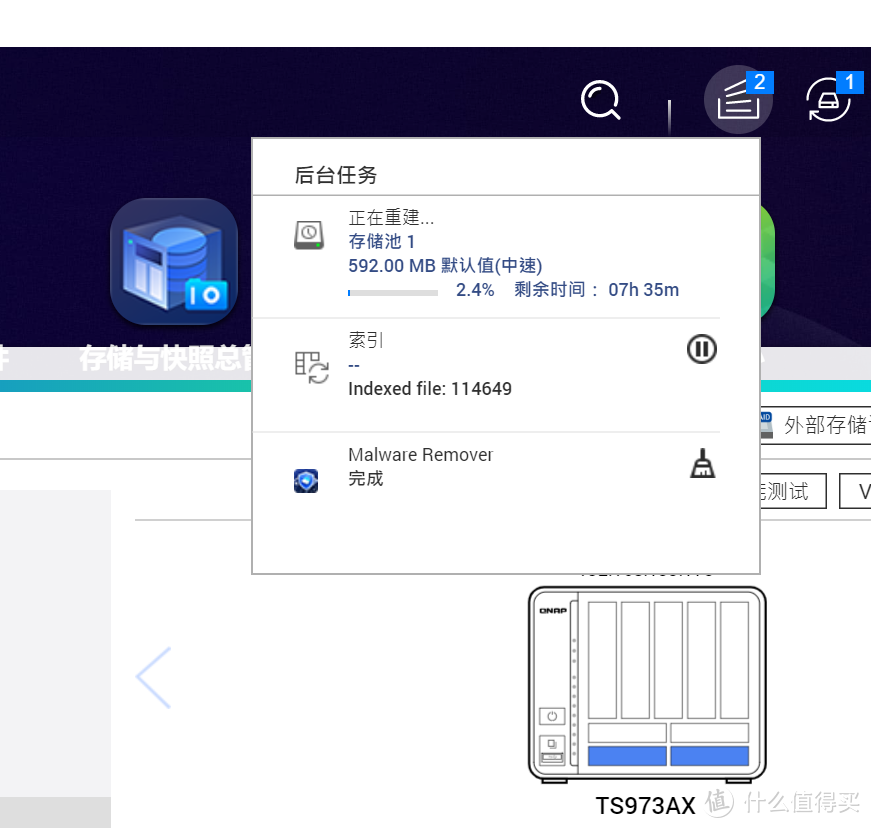Open the 存储池 1 link
This screenshot has width=871, height=828.
tap(381, 241)
